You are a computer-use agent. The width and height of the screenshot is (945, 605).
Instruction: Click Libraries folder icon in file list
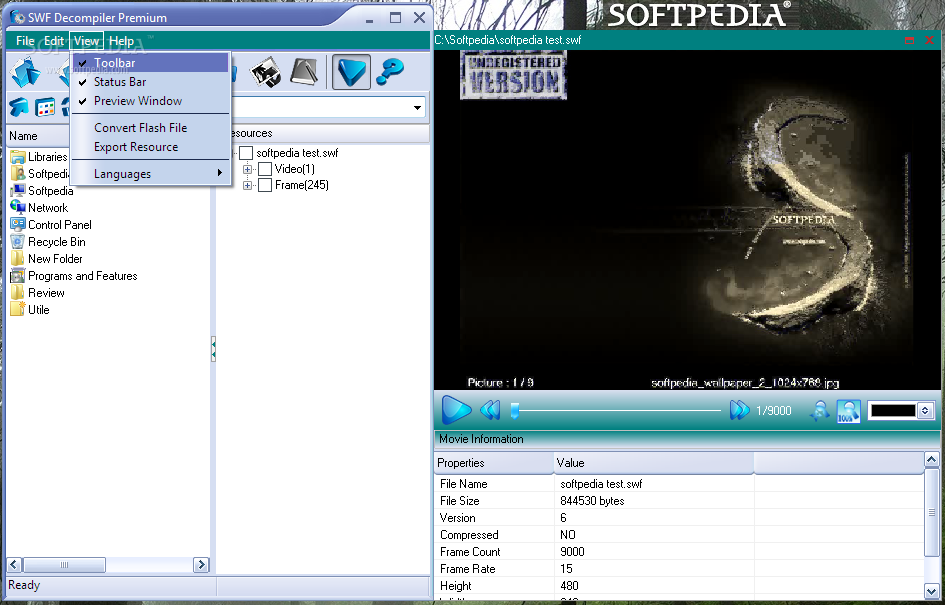[x=18, y=157]
